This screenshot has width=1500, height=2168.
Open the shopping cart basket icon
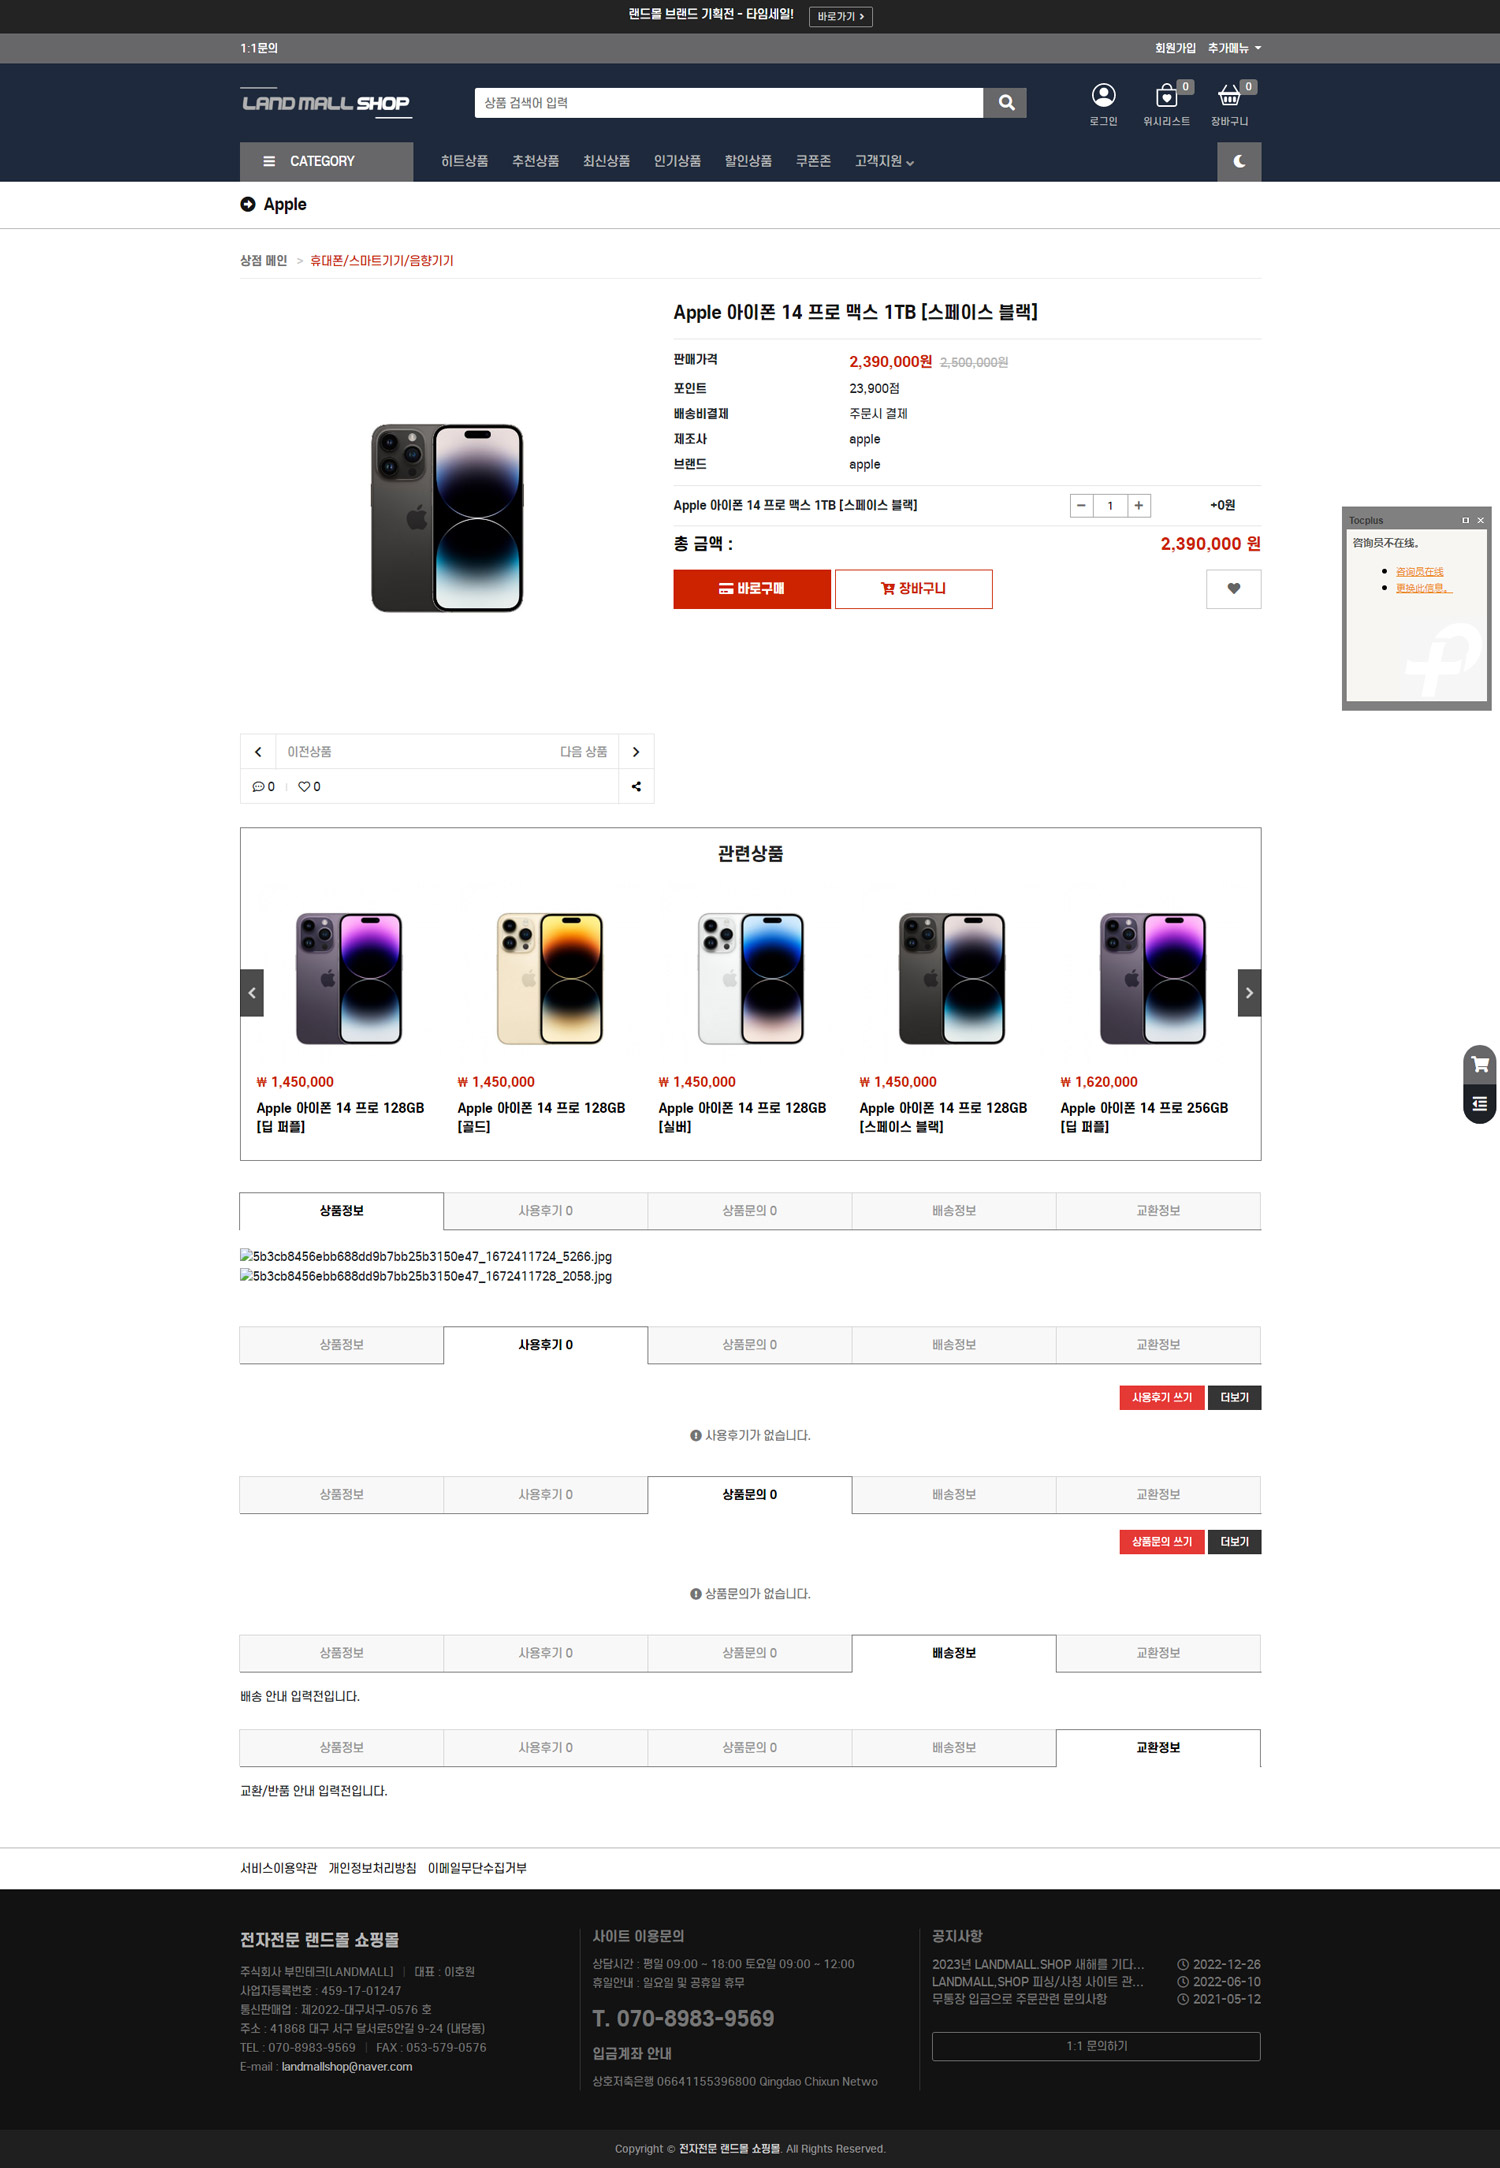[1229, 96]
